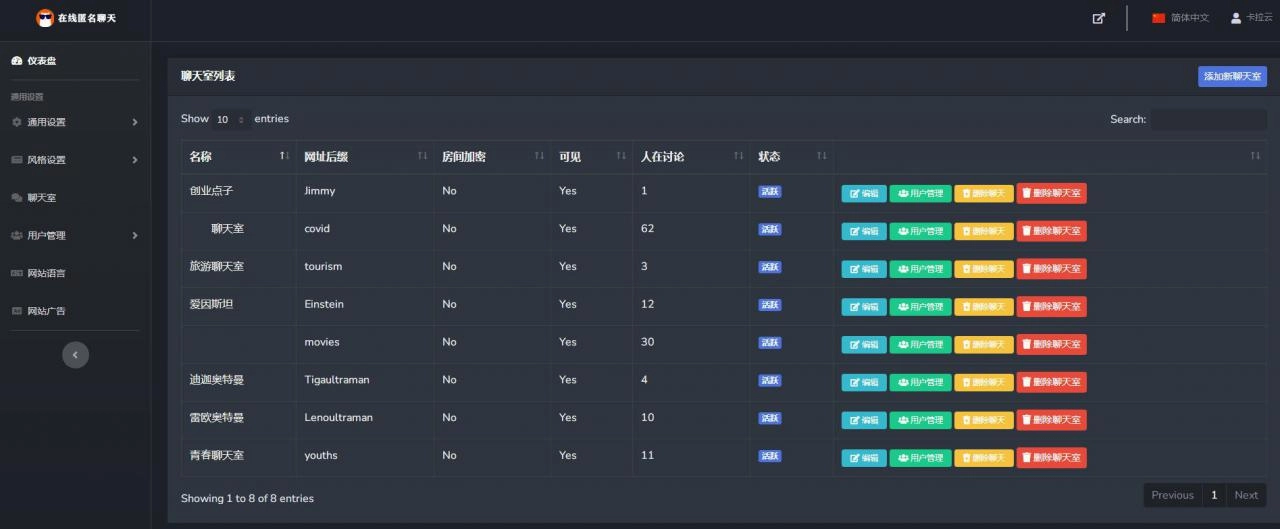The image size is (1280, 529).
Task: Click red 删除聊天室 button for movies row
Action: (1051, 345)
